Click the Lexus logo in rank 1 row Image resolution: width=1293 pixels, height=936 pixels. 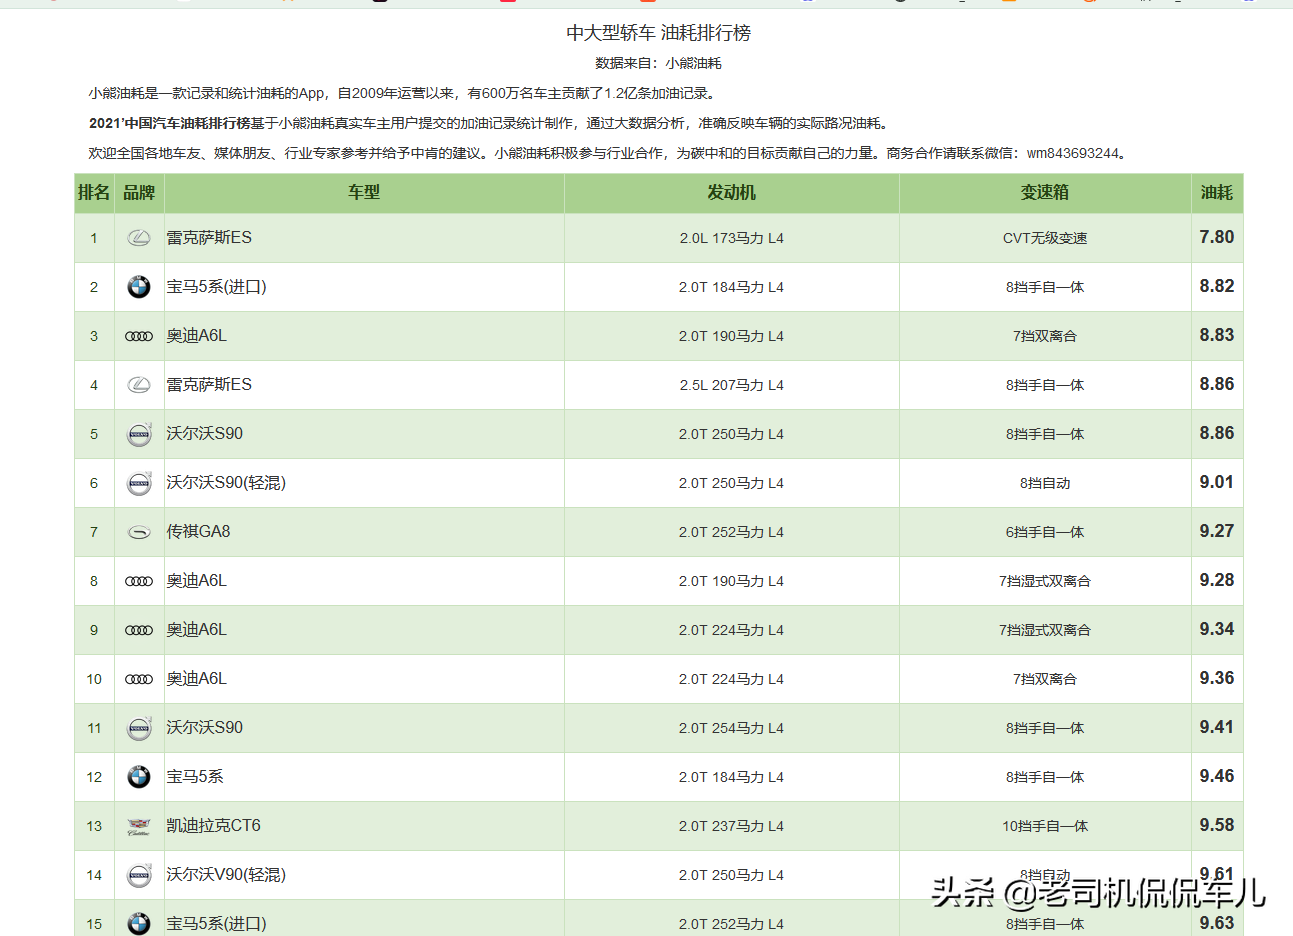pyautogui.click(x=139, y=238)
